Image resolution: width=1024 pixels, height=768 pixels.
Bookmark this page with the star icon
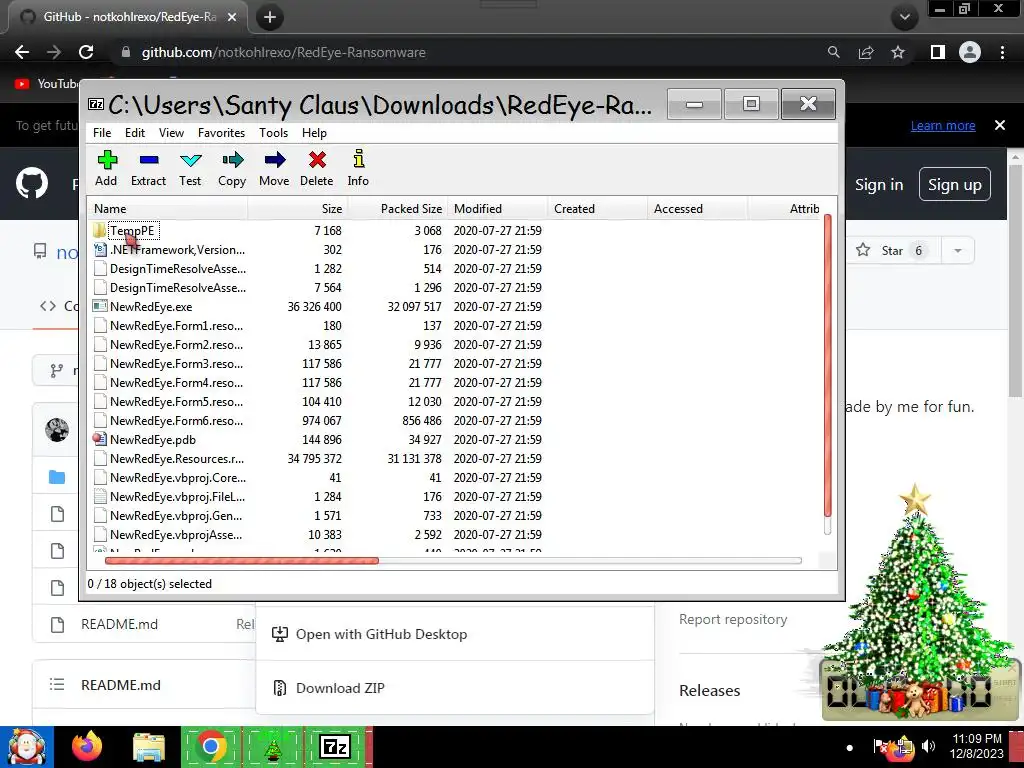pyautogui.click(x=898, y=52)
